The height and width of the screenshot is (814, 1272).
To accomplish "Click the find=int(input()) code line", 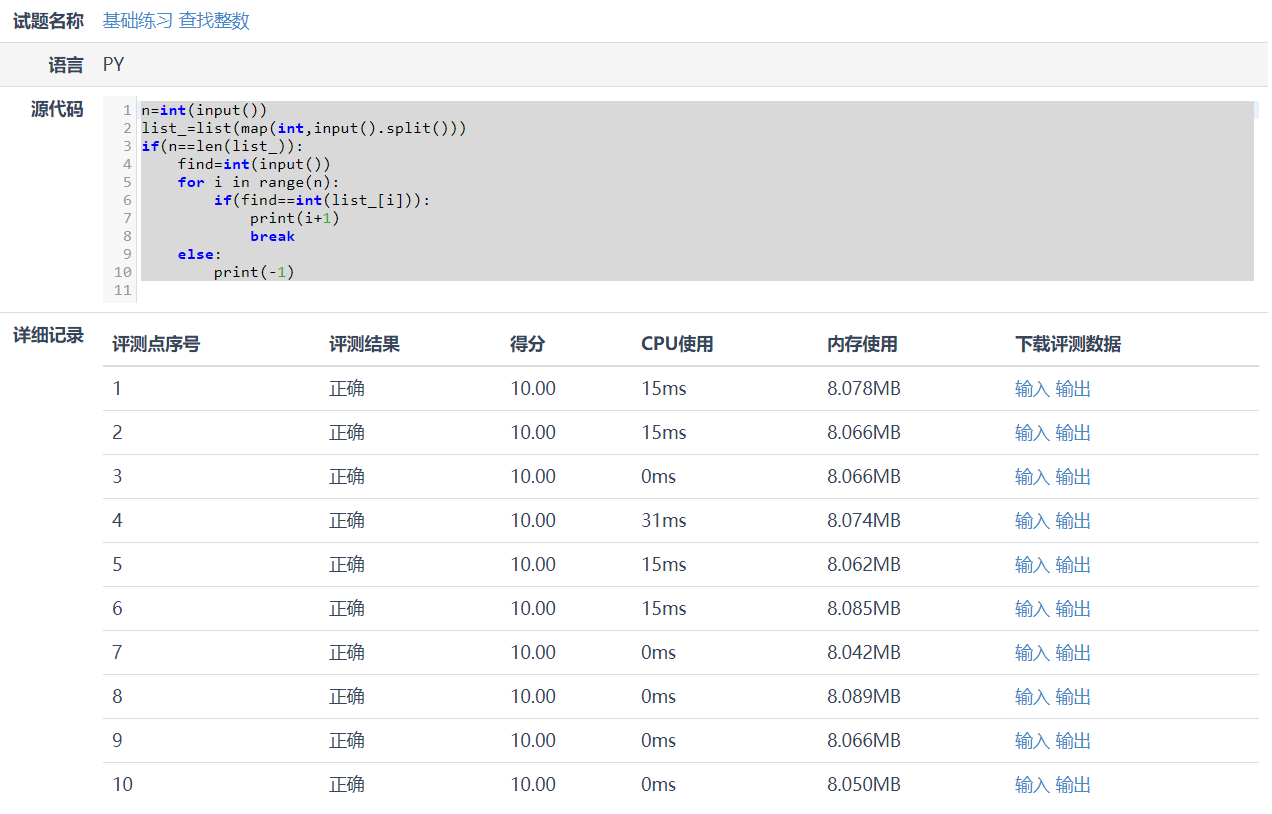I will [254, 164].
